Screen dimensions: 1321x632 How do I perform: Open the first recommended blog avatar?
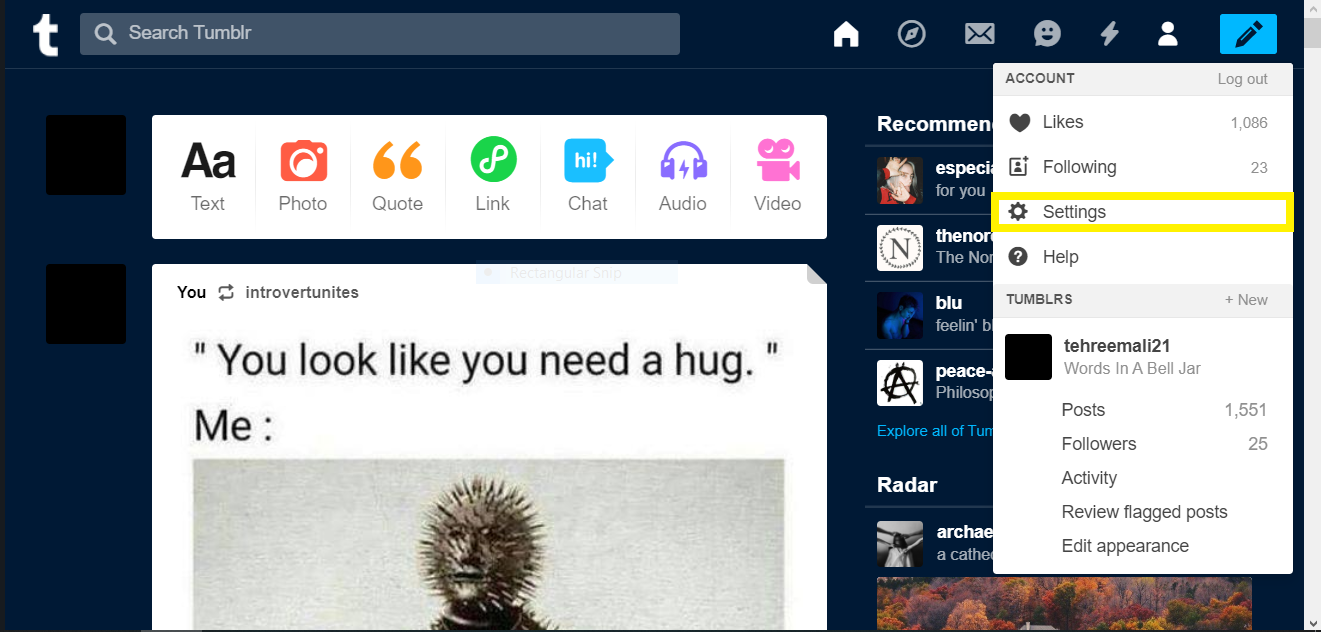click(x=900, y=179)
